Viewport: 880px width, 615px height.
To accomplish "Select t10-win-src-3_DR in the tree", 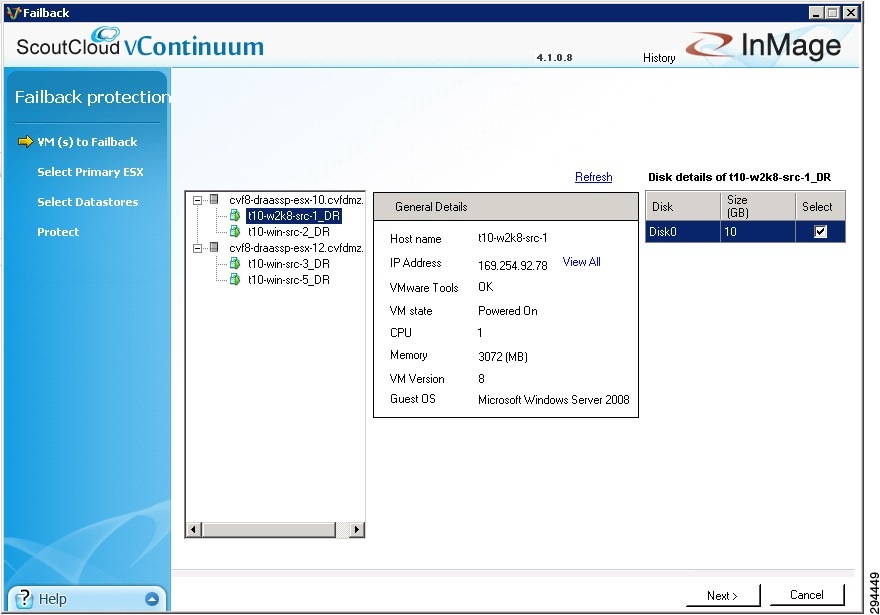I will pyautogui.click(x=288, y=264).
